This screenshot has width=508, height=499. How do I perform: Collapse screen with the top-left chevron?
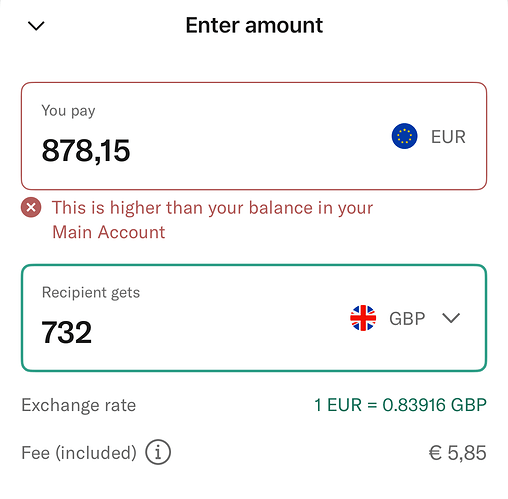click(x=36, y=26)
